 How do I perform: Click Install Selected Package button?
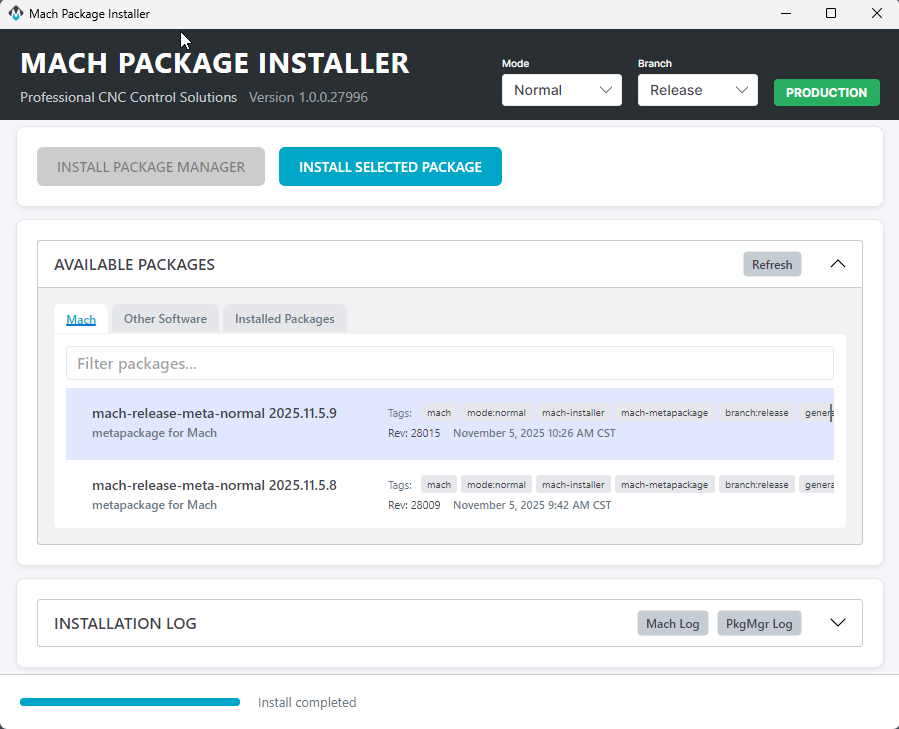tap(390, 167)
